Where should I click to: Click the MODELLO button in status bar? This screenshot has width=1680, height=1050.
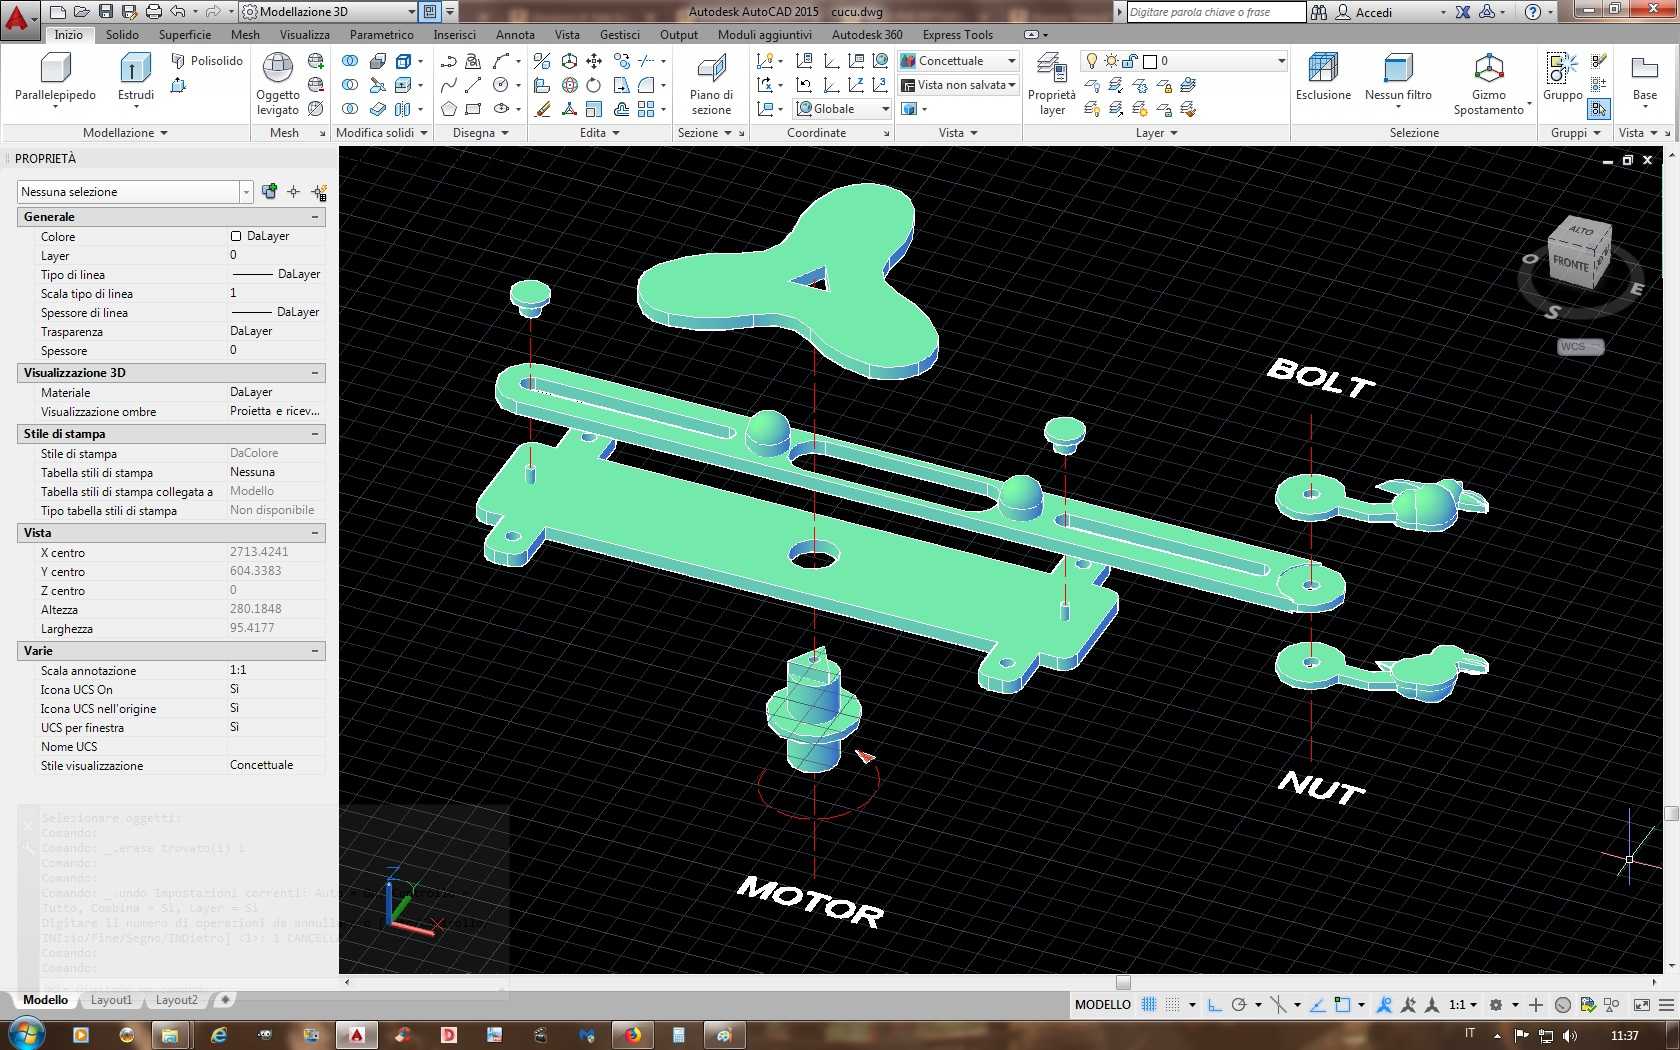1103,1005
